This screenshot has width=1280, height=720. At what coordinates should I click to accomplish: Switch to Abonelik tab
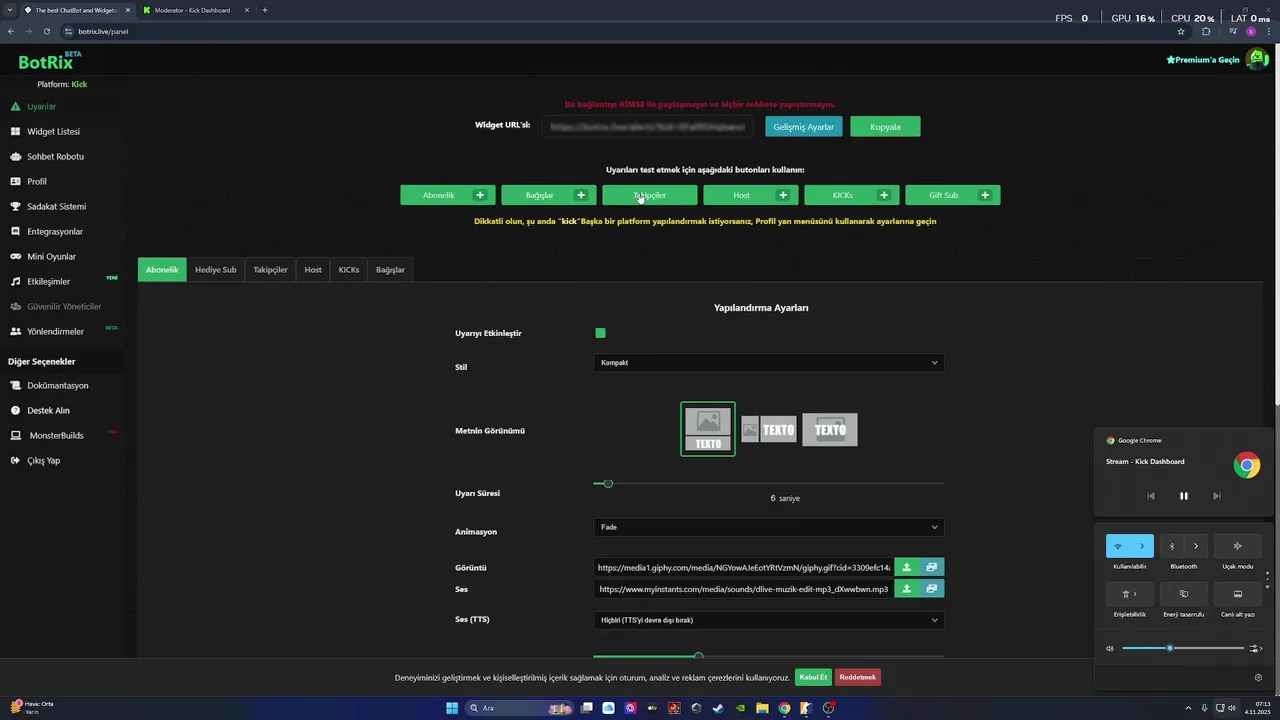coord(162,269)
